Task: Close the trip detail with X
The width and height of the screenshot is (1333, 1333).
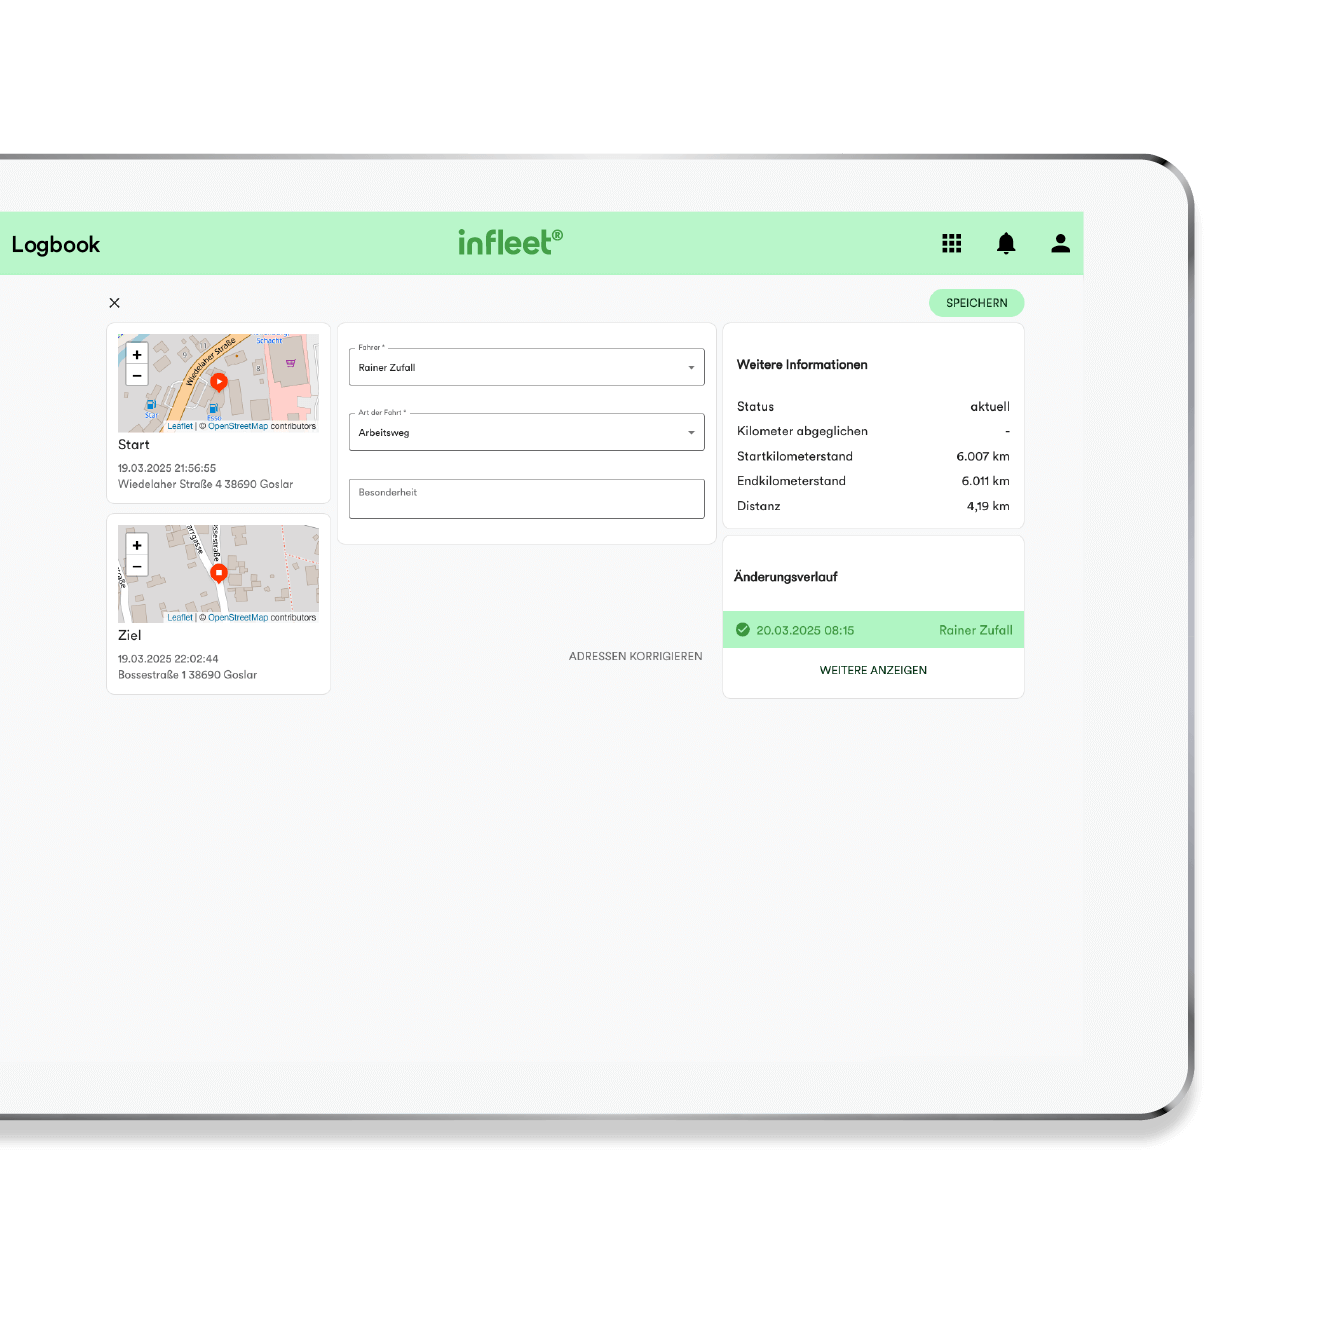Action: (x=114, y=303)
